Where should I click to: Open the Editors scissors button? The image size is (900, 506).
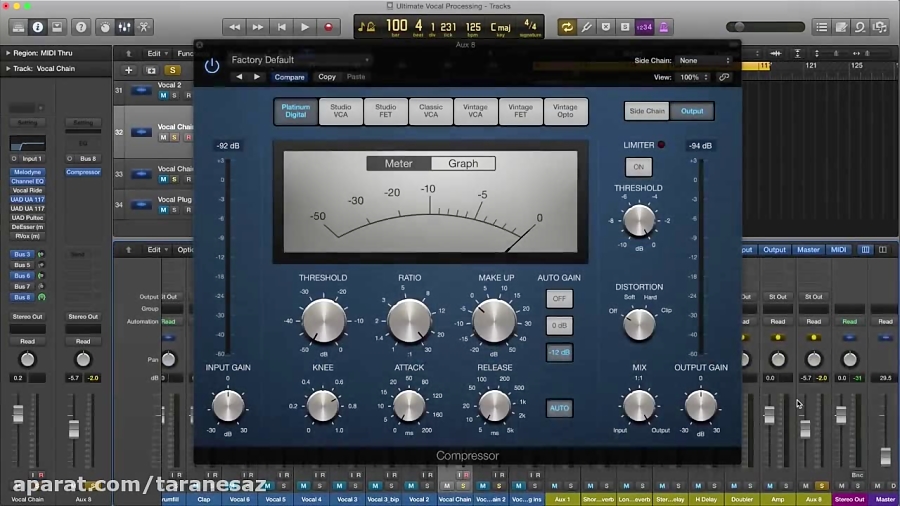143,27
